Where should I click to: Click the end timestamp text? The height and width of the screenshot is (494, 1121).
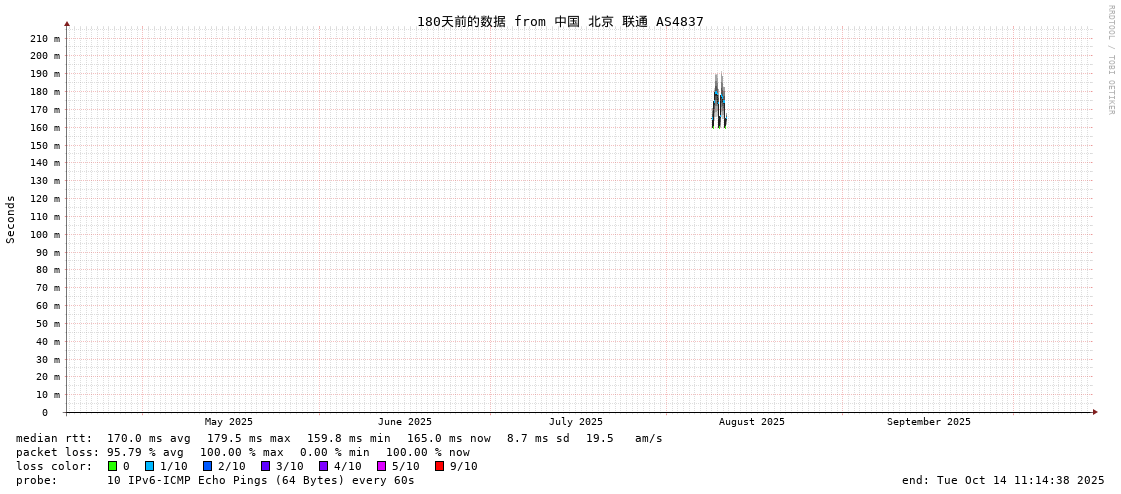[x=1003, y=480]
